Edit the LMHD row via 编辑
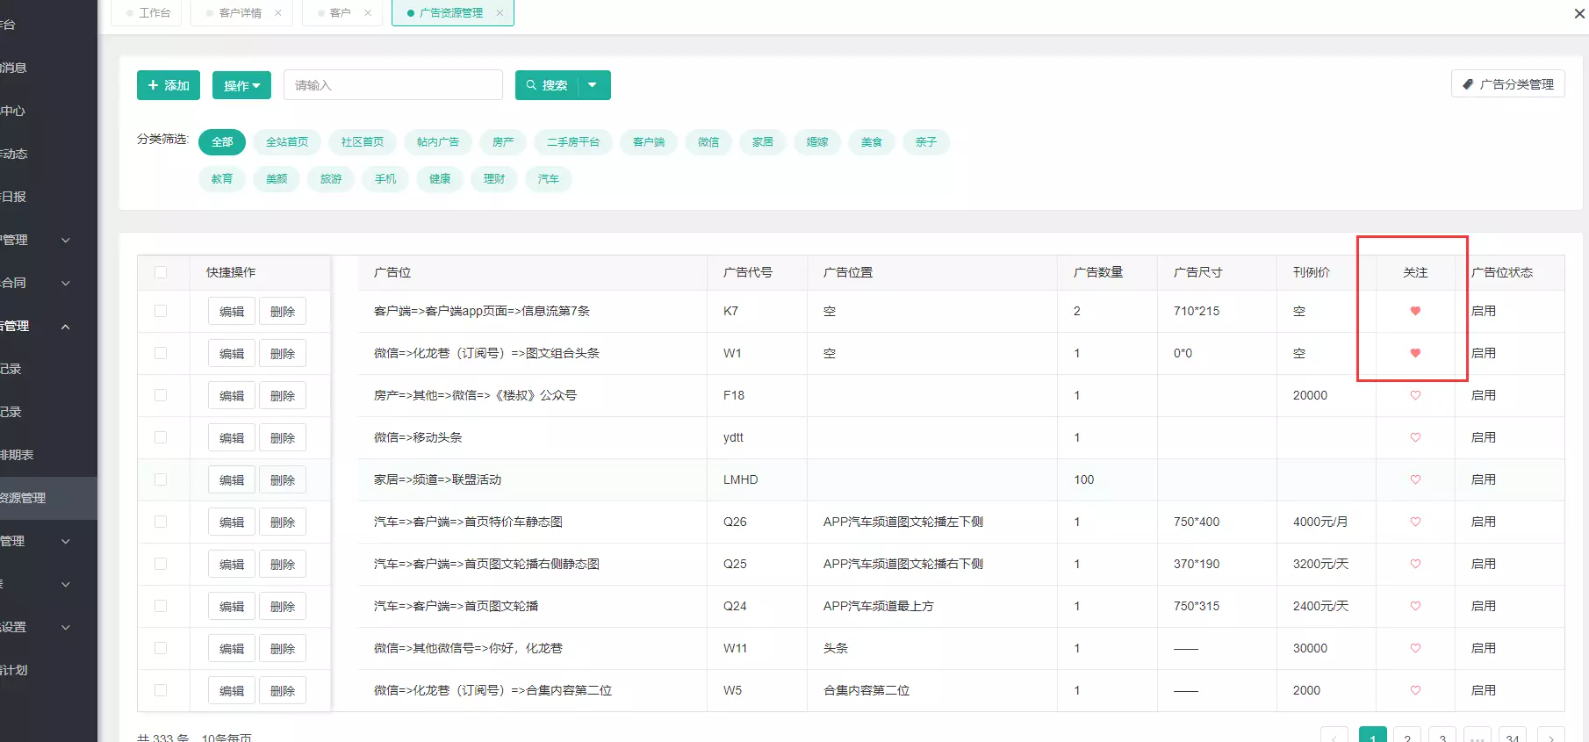Image resolution: width=1589 pixels, height=742 pixels. (232, 480)
